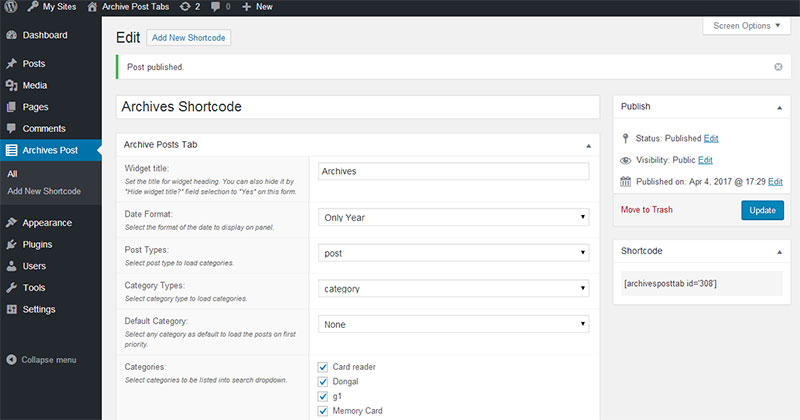The width and height of the screenshot is (800, 420).
Task: Uncheck the Memory Card category
Action: pyautogui.click(x=322, y=411)
